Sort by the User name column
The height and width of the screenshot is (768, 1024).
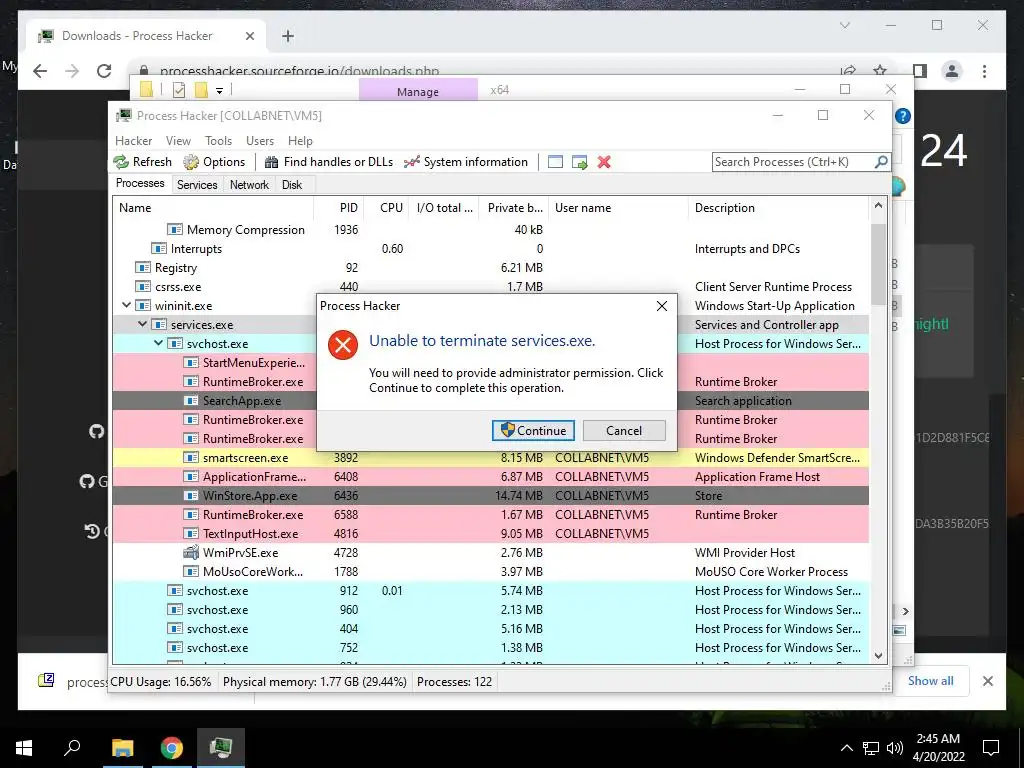(618, 208)
